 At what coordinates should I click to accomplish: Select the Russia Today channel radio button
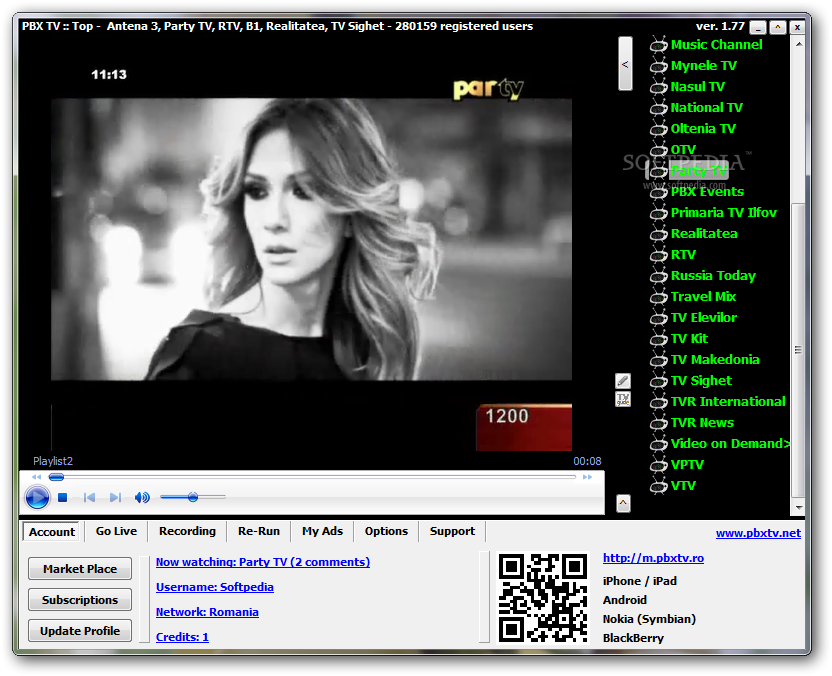click(659, 275)
